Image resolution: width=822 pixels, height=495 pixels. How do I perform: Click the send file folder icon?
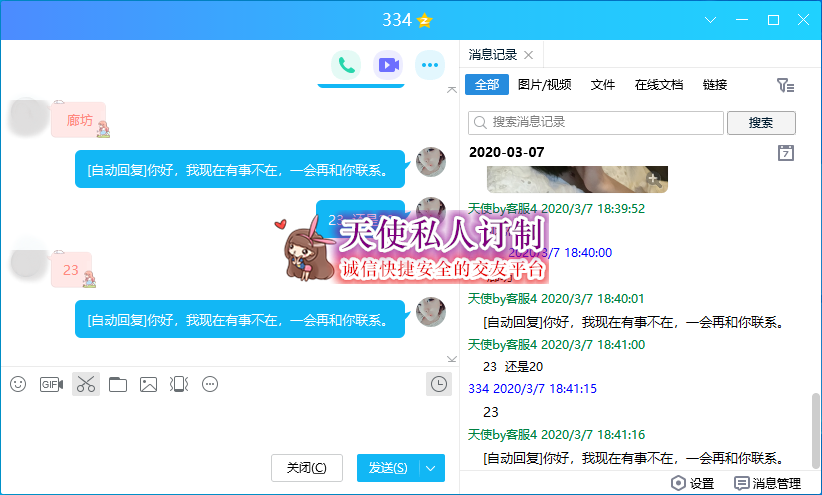pos(118,384)
